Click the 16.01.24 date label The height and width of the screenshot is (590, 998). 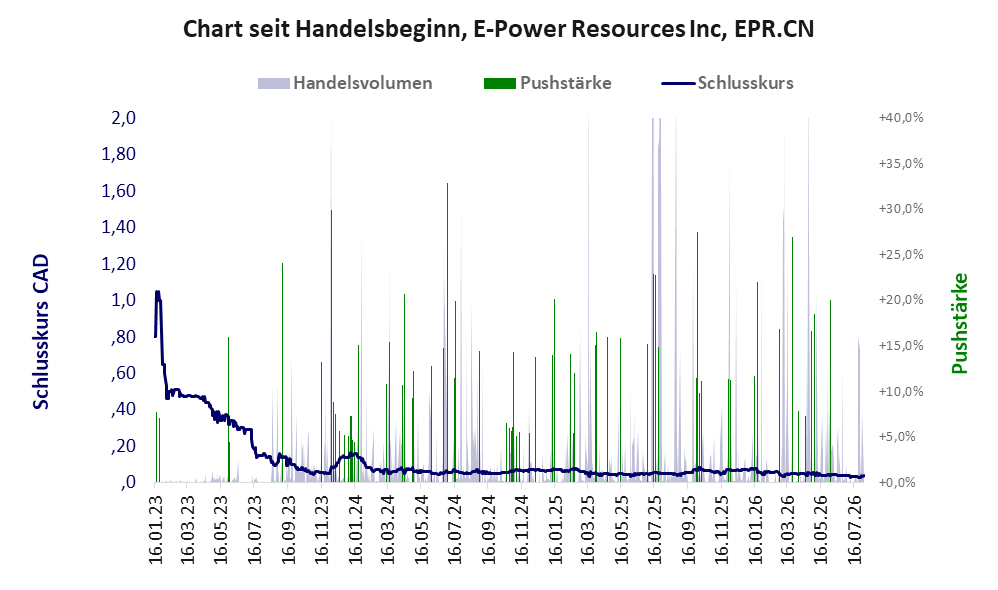point(355,530)
